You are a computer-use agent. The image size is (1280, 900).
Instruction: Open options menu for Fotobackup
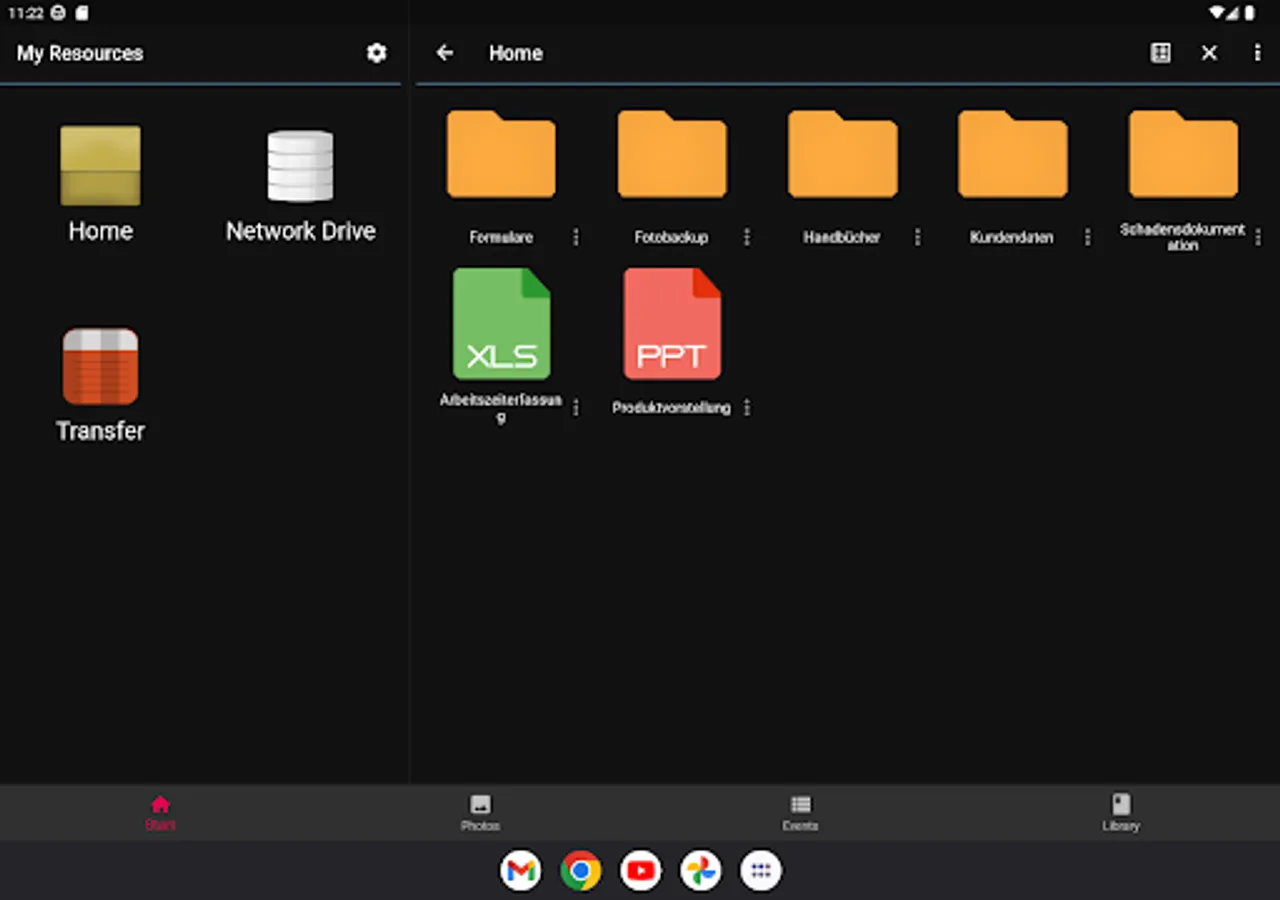pyautogui.click(x=747, y=237)
